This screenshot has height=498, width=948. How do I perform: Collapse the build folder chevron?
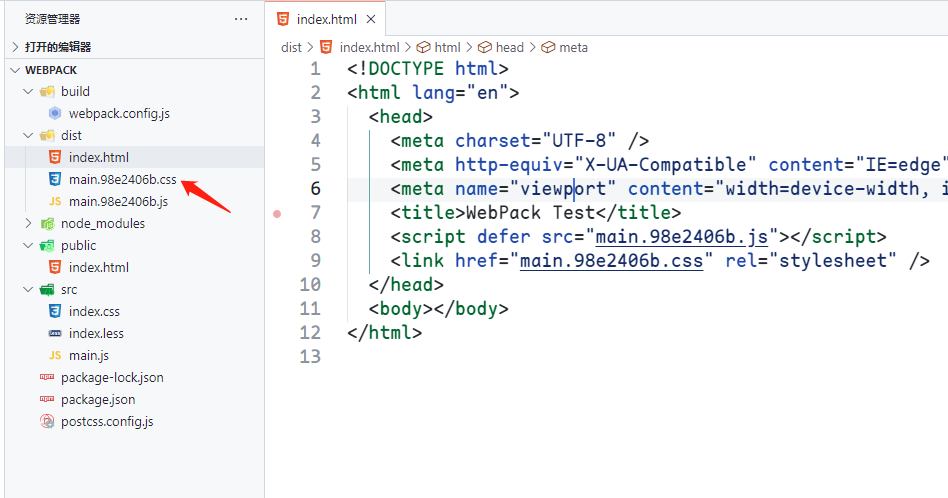click(x=27, y=91)
